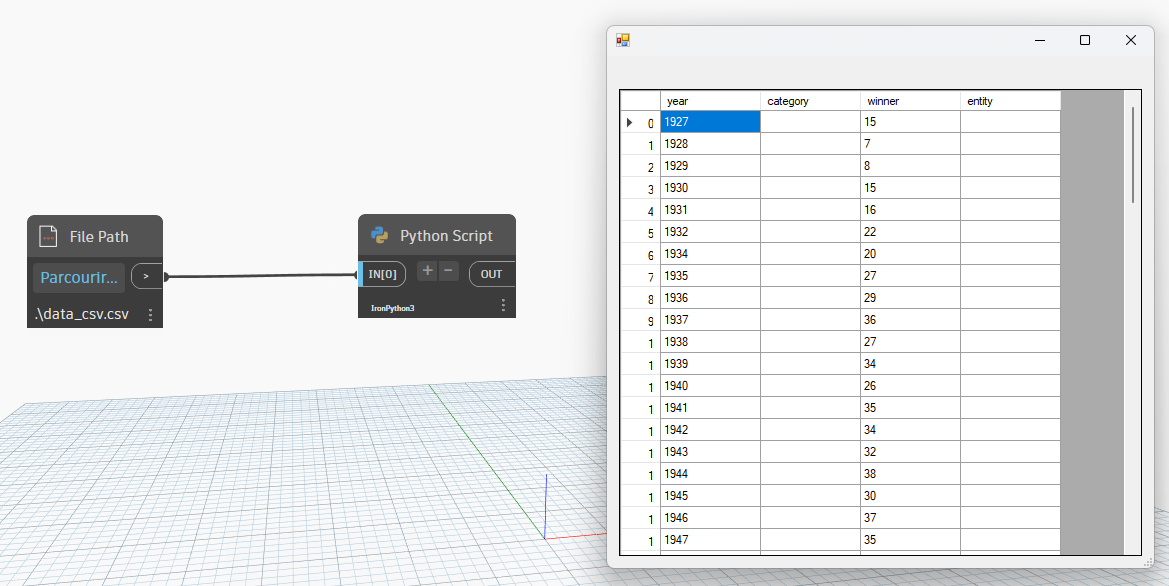
Task: Select the year cell 1936
Action: tap(710, 297)
